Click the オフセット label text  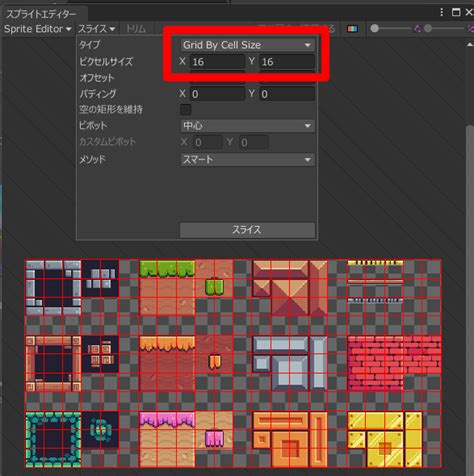point(97,78)
